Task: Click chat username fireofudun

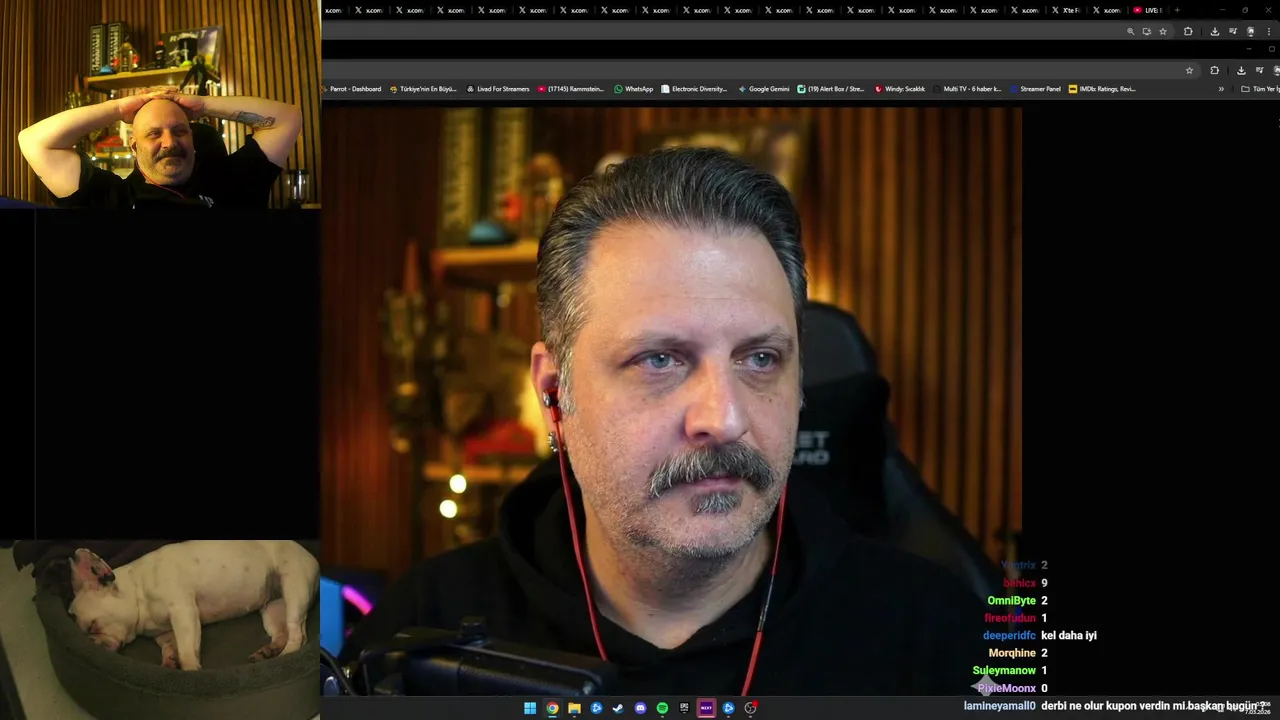Action: point(1010,618)
